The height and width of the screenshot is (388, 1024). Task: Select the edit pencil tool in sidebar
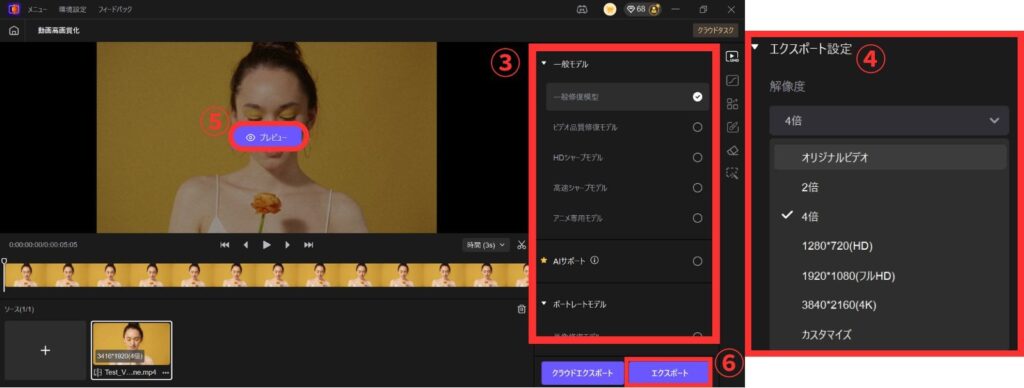click(732, 127)
